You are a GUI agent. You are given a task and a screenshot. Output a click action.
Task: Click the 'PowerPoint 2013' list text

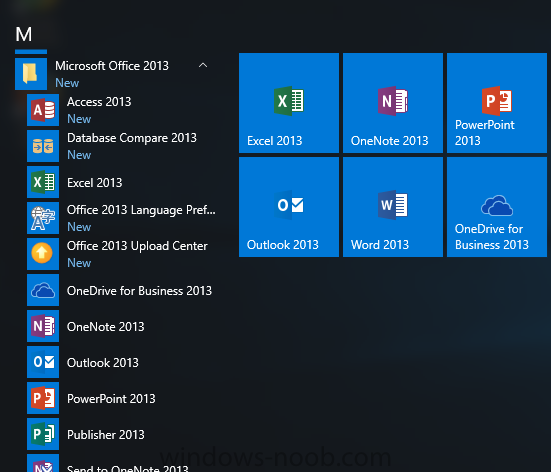click(111, 399)
